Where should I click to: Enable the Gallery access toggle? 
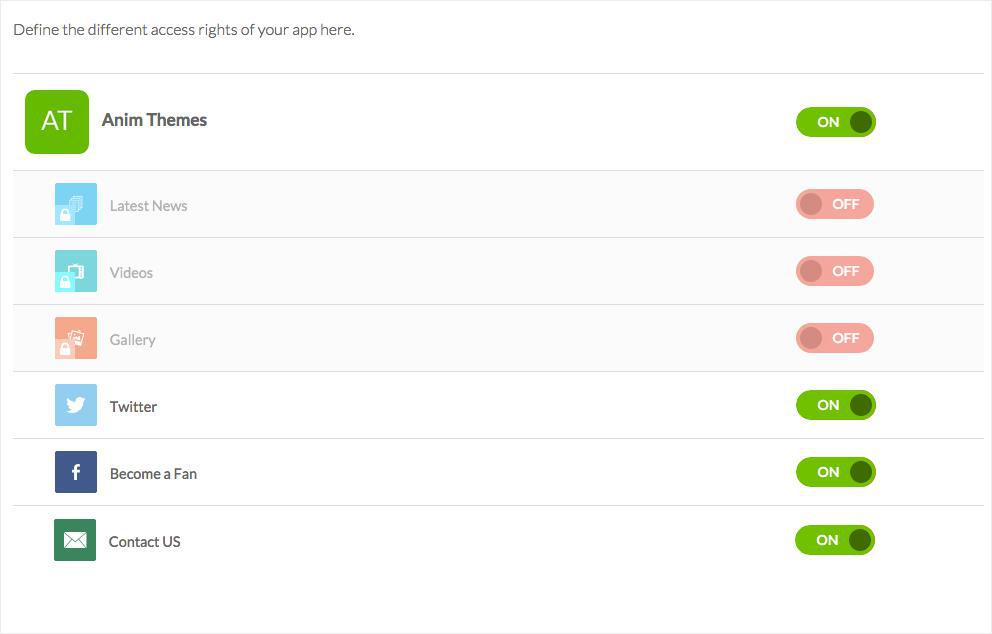point(835,338)
